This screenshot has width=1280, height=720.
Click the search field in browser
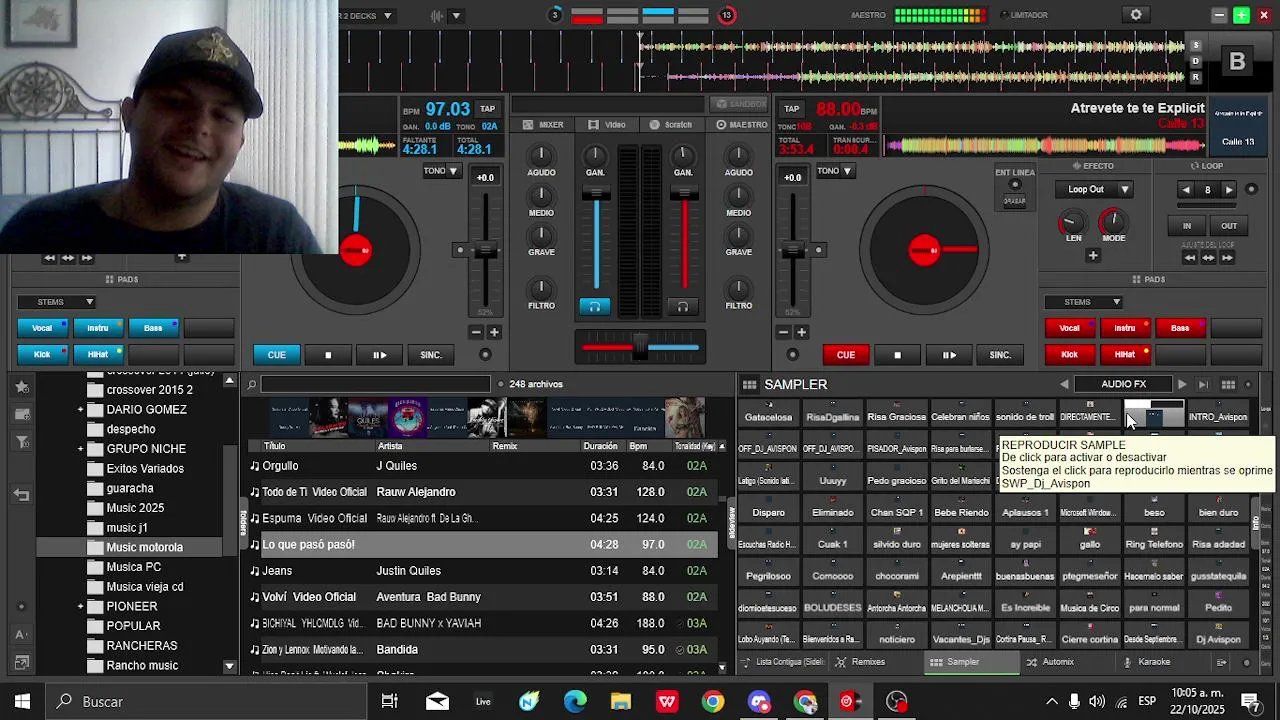[376, 384]
